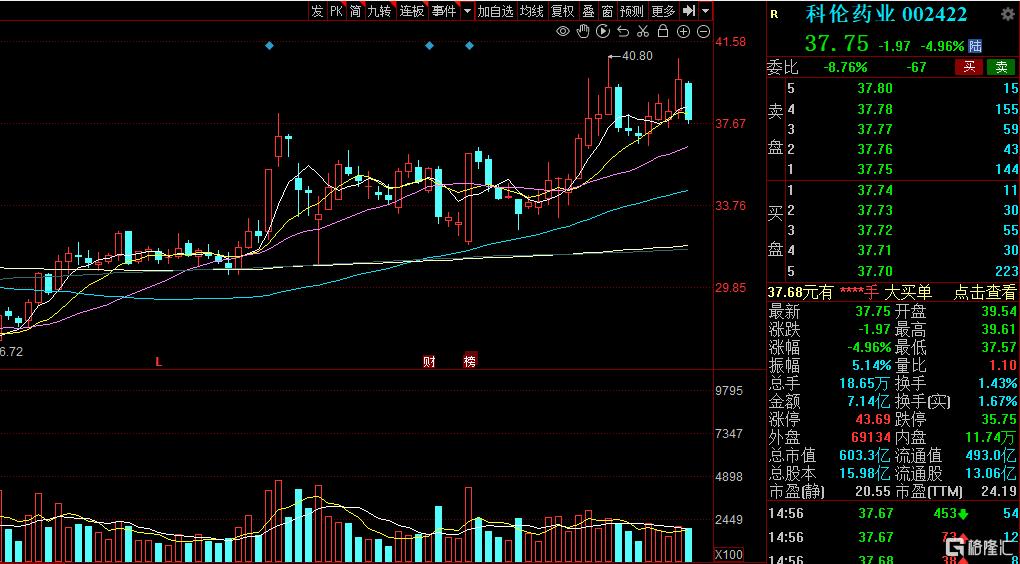
Task: Open the 连板 toolbar item
Action: (x=412, y=11)
